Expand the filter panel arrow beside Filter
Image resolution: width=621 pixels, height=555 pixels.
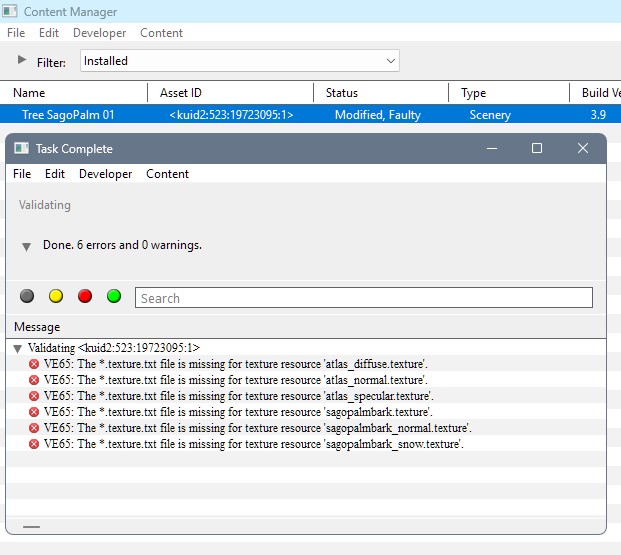tap(22, 60)
